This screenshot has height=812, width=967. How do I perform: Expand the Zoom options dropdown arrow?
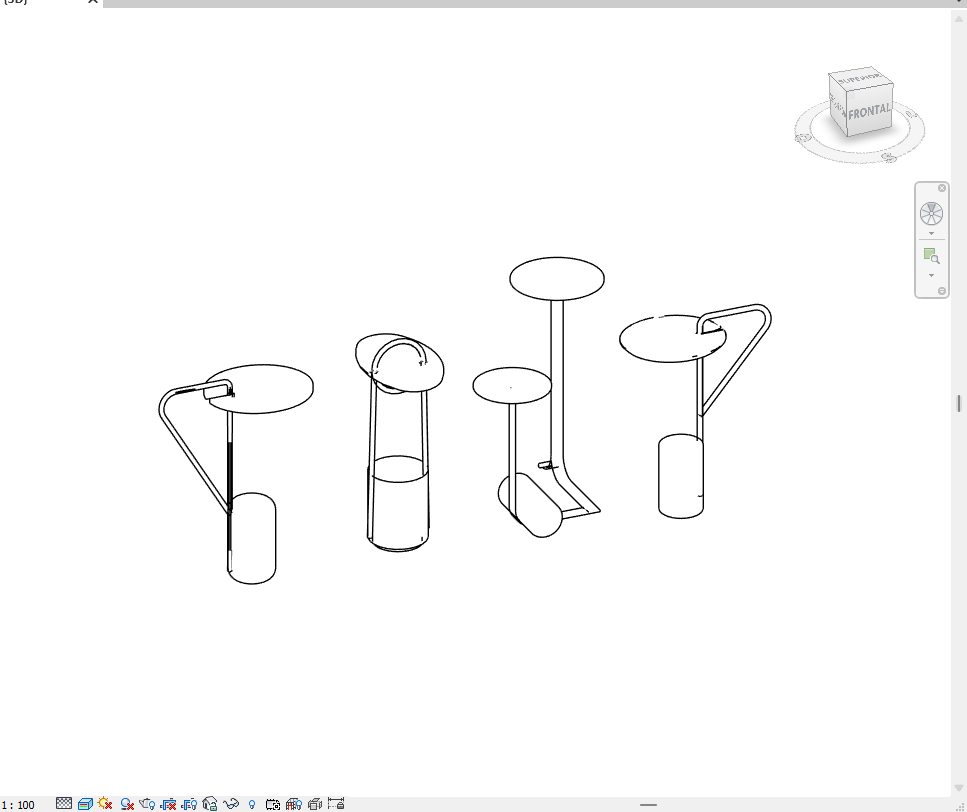[931, 276]
